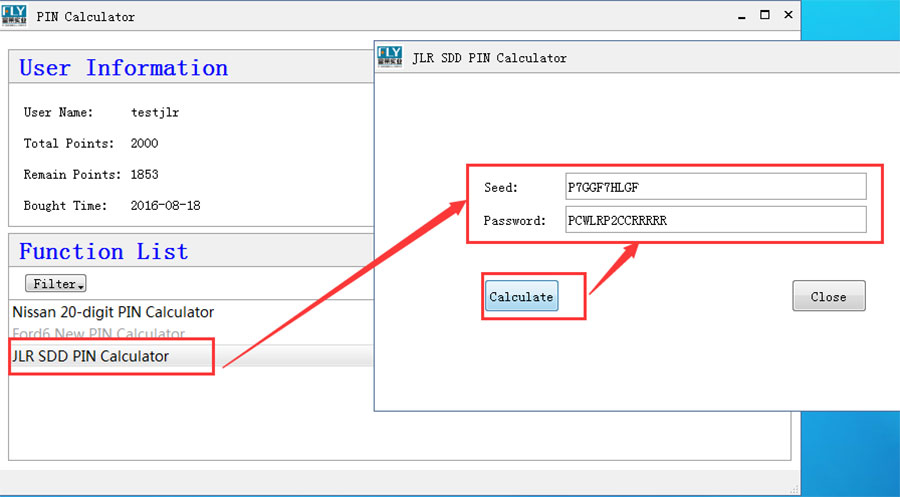Minimize the PIN Calculator window

[x=741, y=15]
